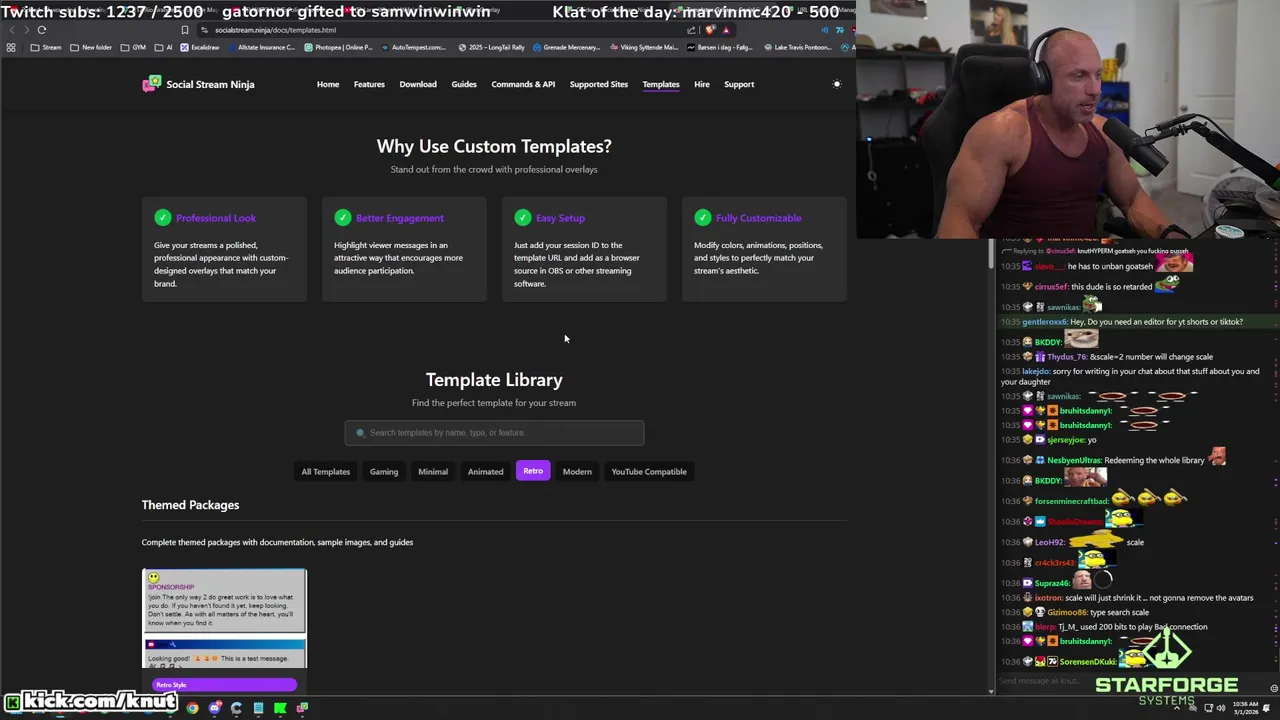
Task: Open the Stream bookmarks folder
Action: click(x=46, y=47)
